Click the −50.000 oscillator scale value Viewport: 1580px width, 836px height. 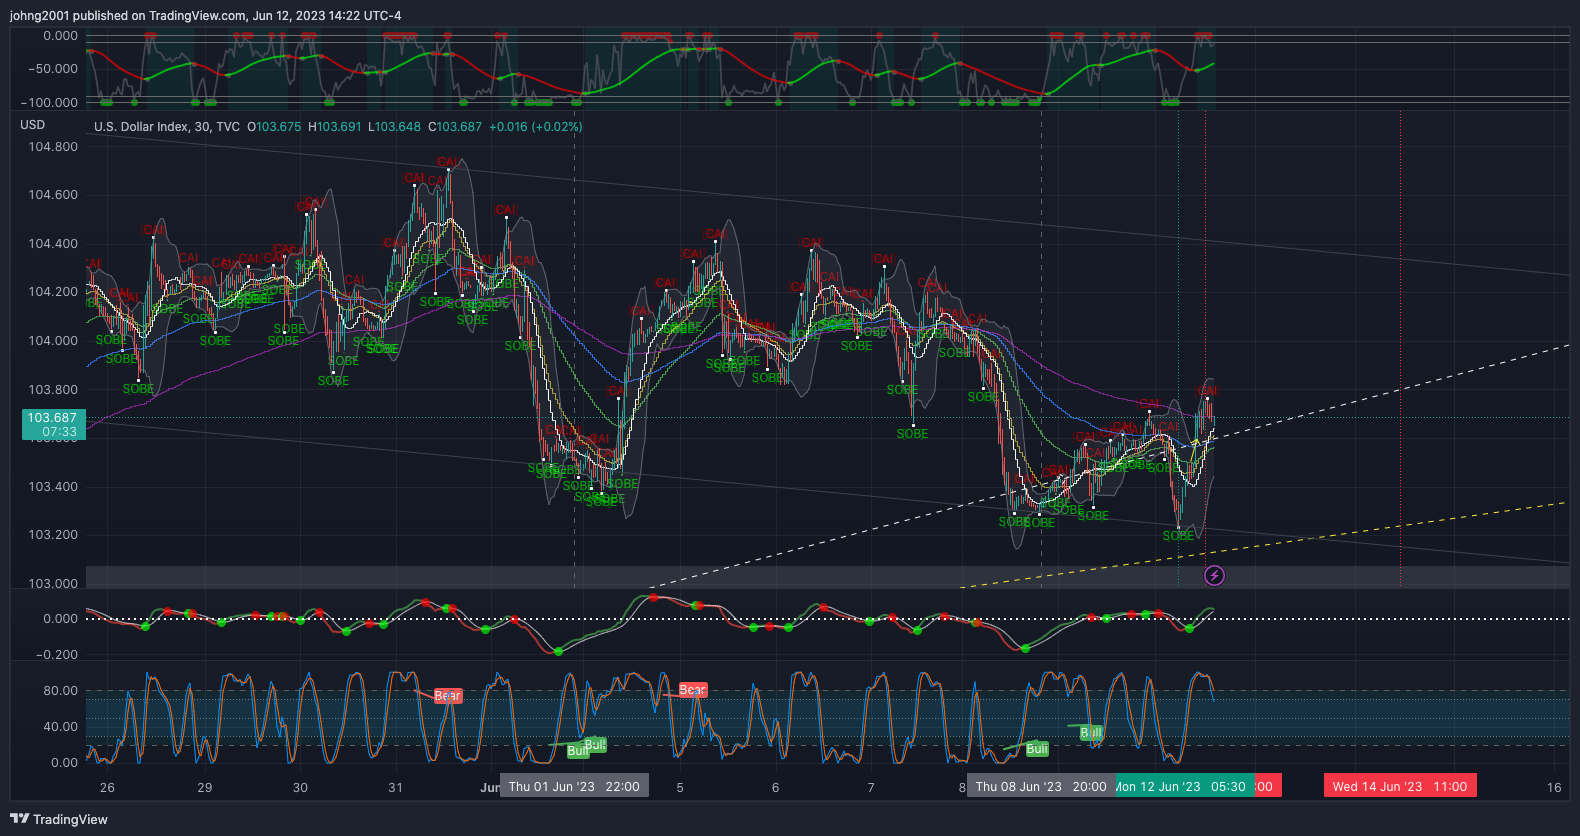(x=52, y=69)
